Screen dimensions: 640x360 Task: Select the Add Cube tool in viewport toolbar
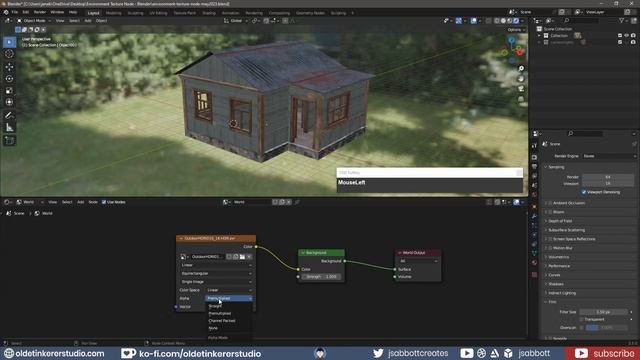point(9,141)
